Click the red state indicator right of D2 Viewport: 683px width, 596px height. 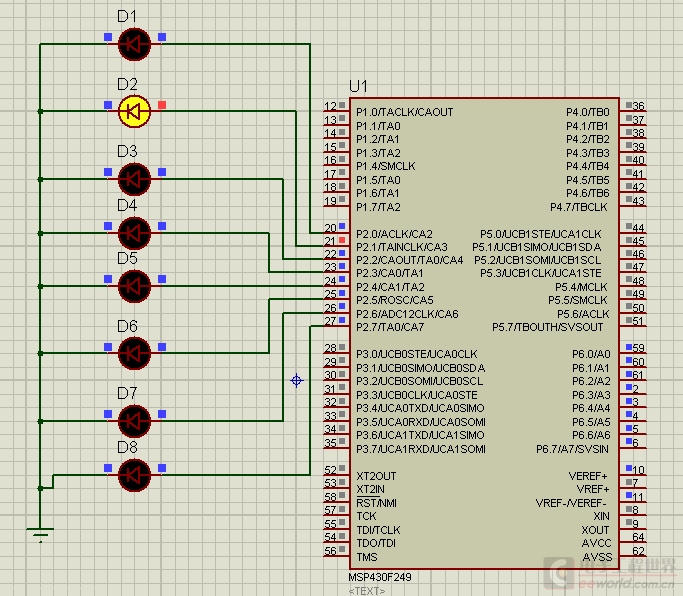[x=162, y=105]
